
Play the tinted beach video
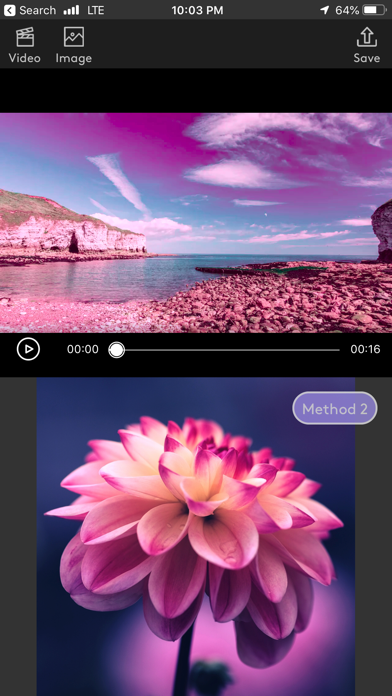28,349
